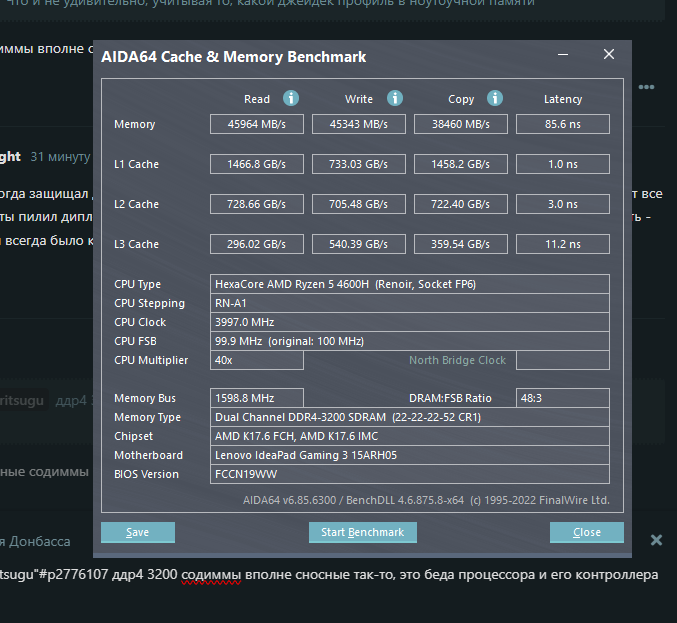Close the AIDA64 window via title X
Viewport: 677px width, 623px height.
[x=609, y=54]
